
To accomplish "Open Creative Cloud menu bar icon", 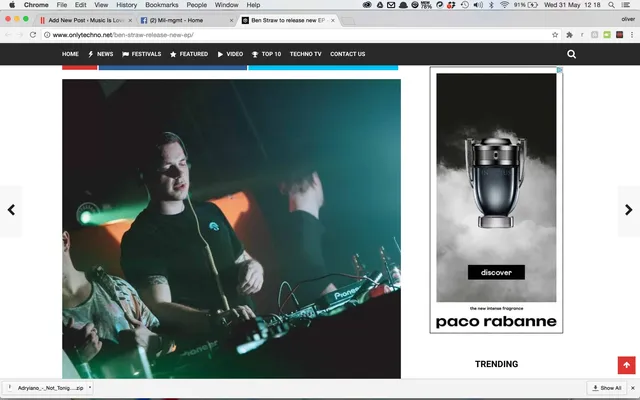I will click(x=367, y=5).
